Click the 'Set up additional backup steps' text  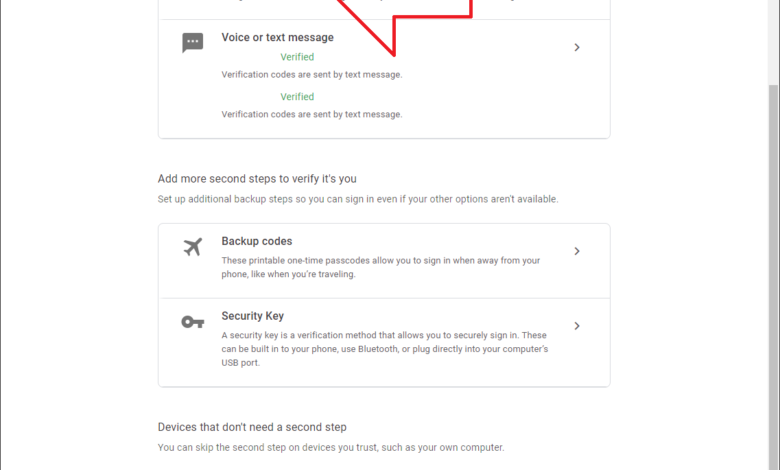click(358, 199)
